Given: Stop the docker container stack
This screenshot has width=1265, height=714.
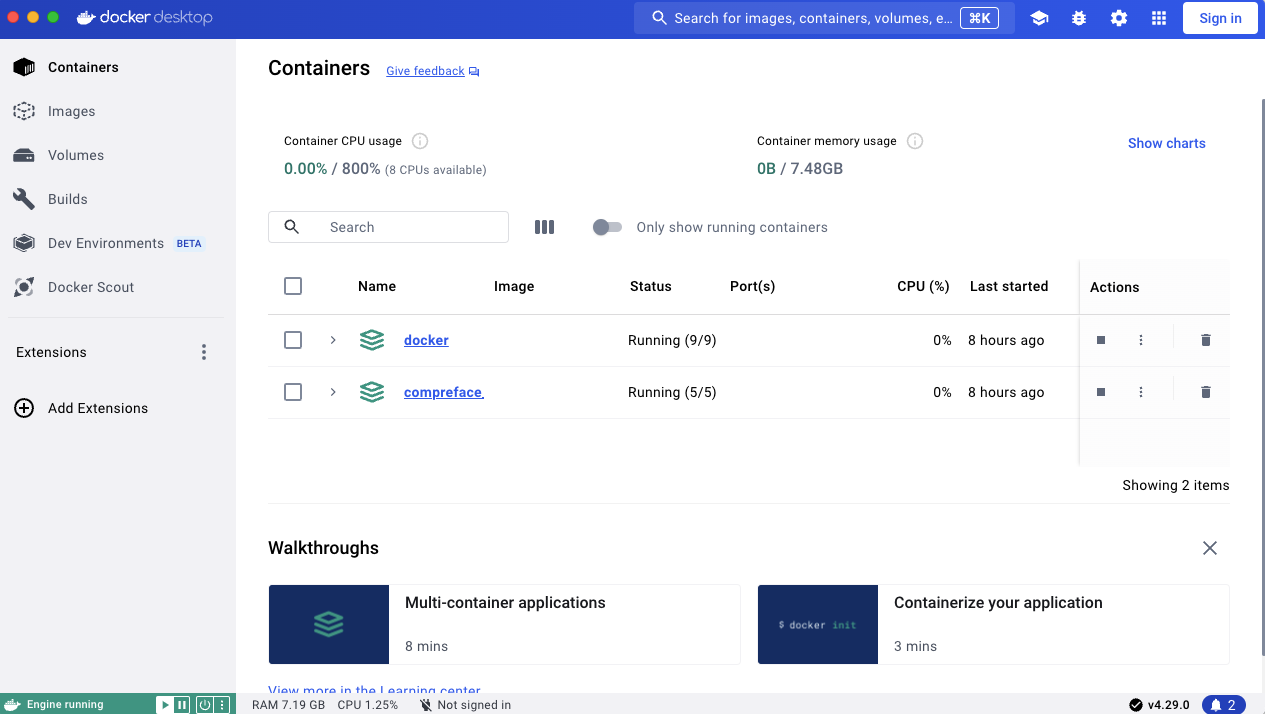Looking at the screenshot, I should (1101, 340).
